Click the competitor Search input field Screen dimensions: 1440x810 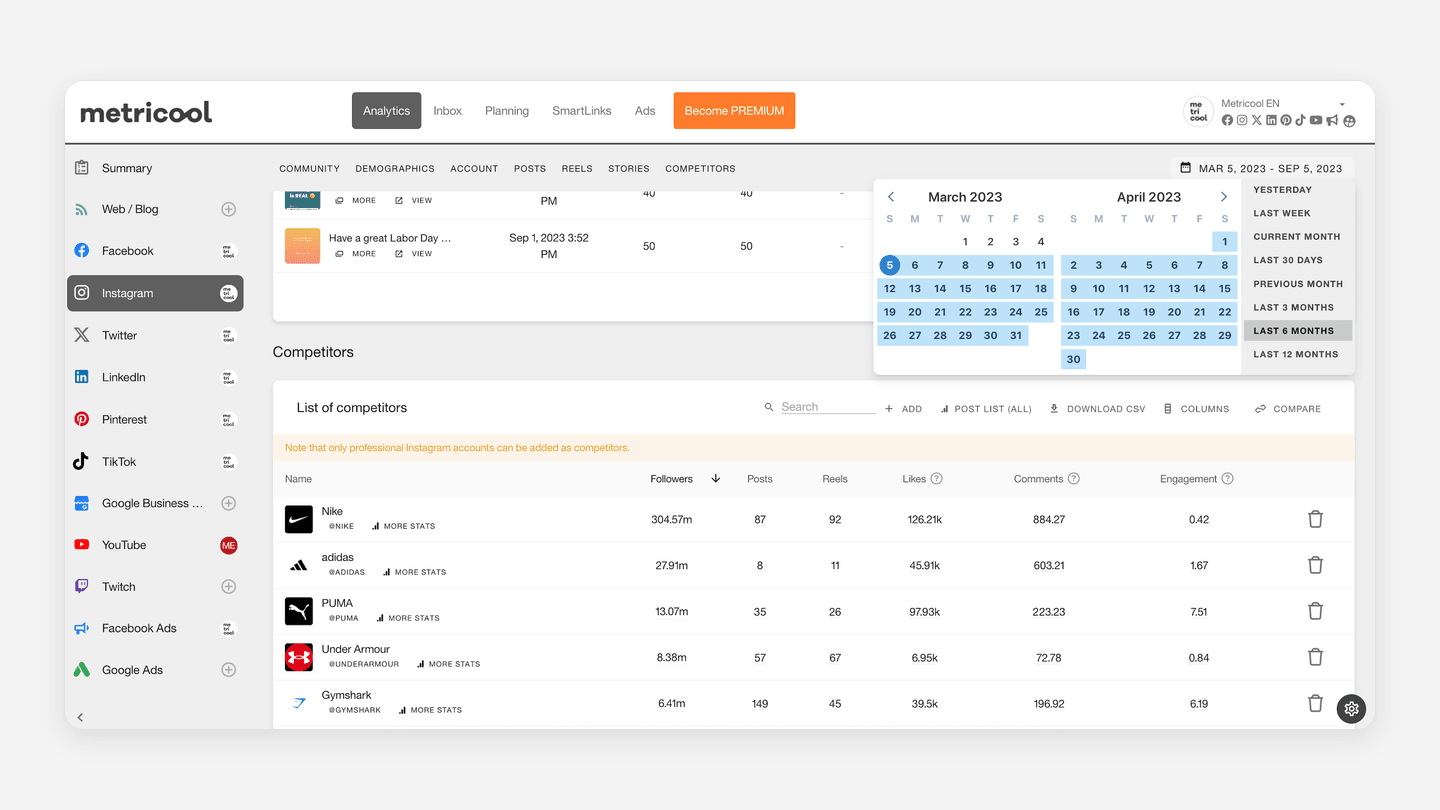(828, 407)
